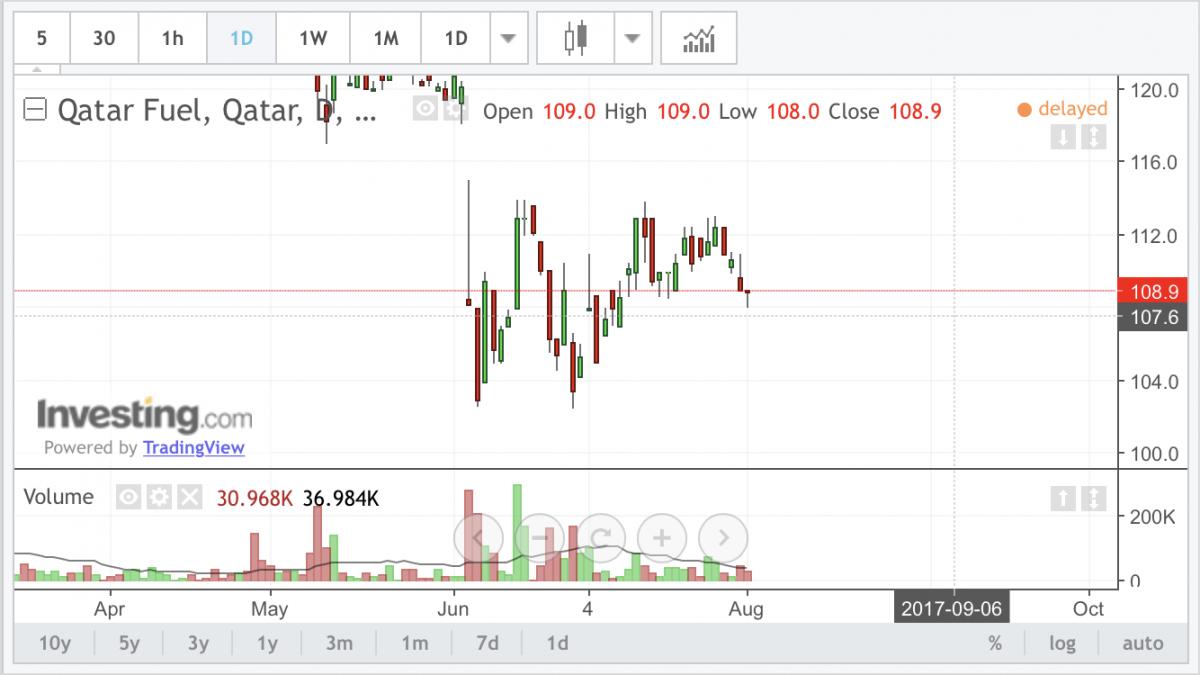This screenshot has width=1200, height=675.
Task: Click the Qatar Fuel symbol title
Action: tap(217, 110)
